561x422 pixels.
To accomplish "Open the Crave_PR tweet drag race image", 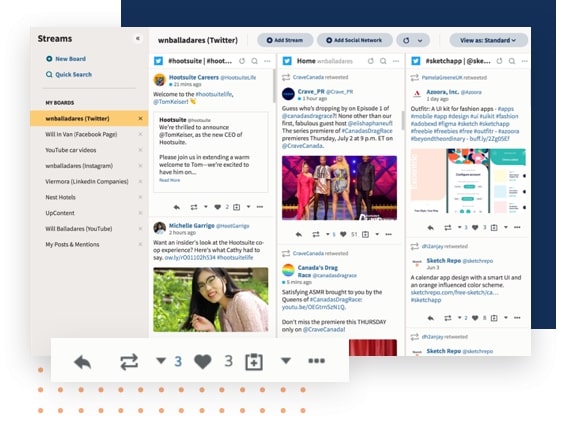I will point(339,188).
